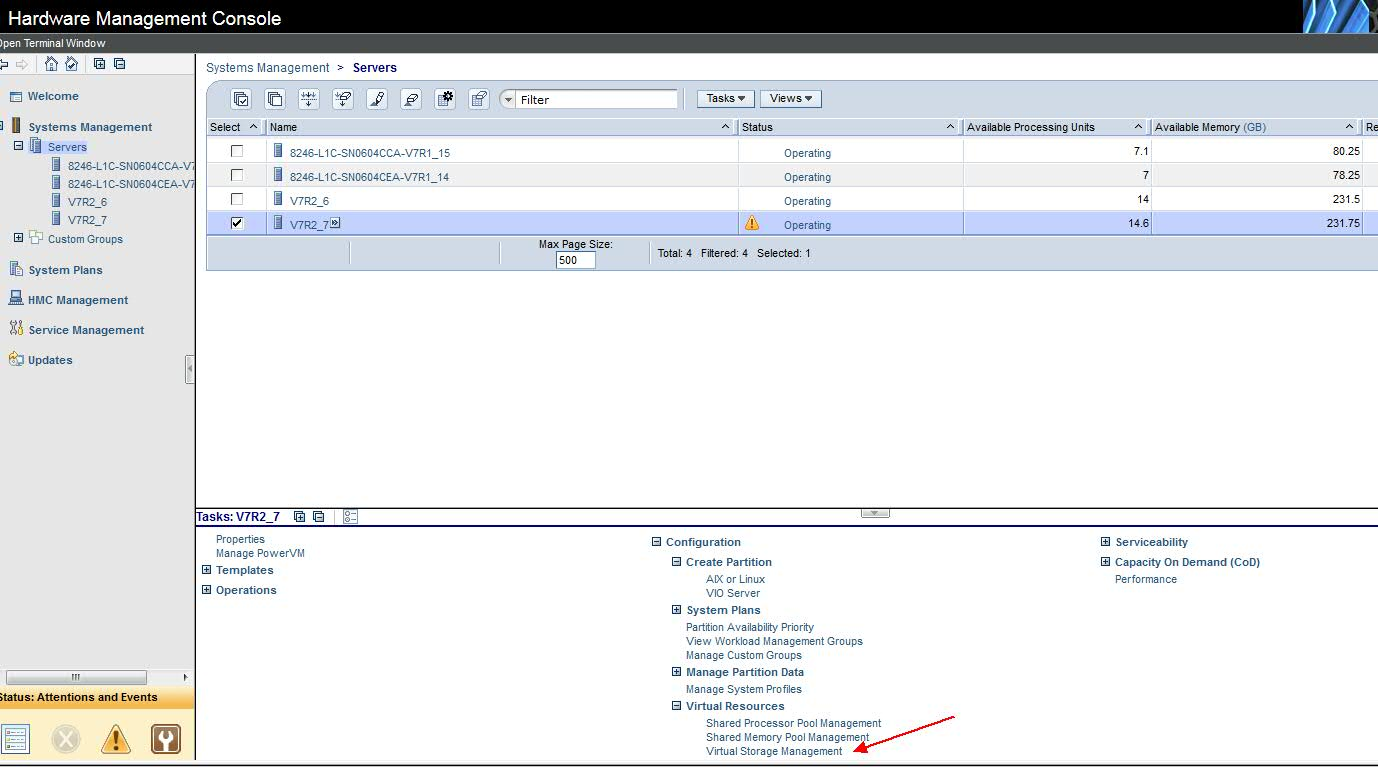Screen dimensions: 1378x767
Task: Click Expand All icon in Tasks pad header
Action: tap(299, 517)
